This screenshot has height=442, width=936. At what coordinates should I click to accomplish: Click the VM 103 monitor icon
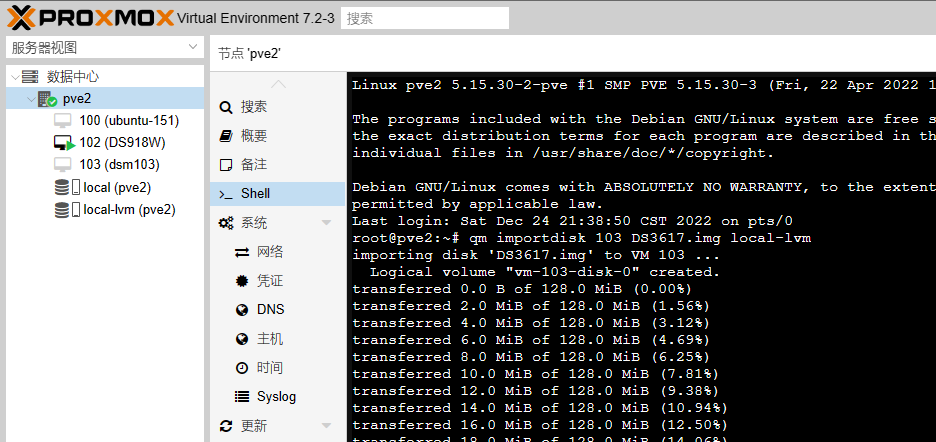pyautogui.click(x=63, y=164)
